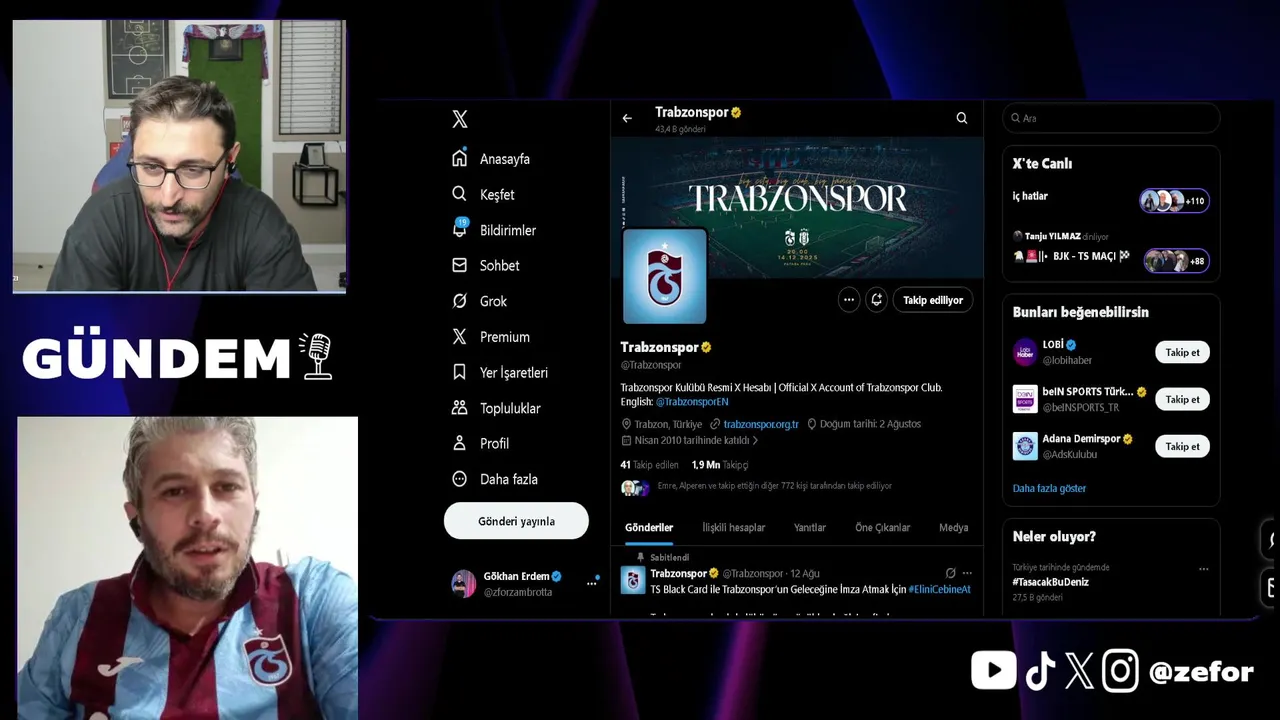Expand Nisan 2010 tarihinde katıldı details
The width and height of the screenshot is (1280, 720).
tap(690, 440)
